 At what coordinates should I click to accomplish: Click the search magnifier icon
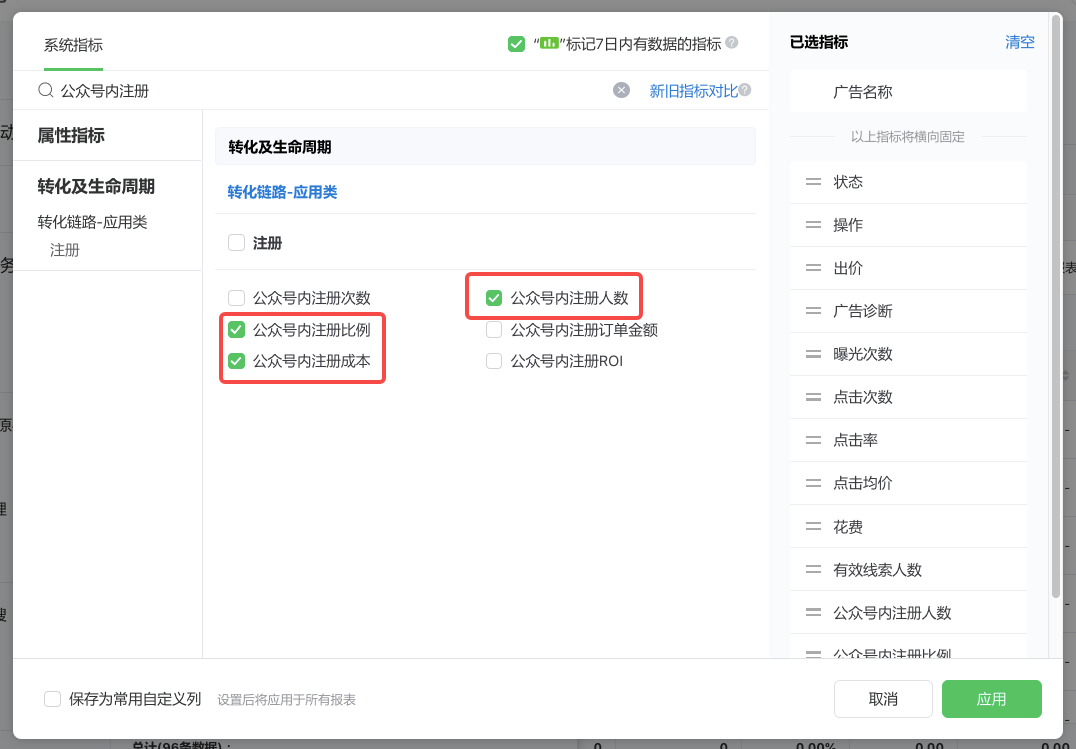coord(46,90)
